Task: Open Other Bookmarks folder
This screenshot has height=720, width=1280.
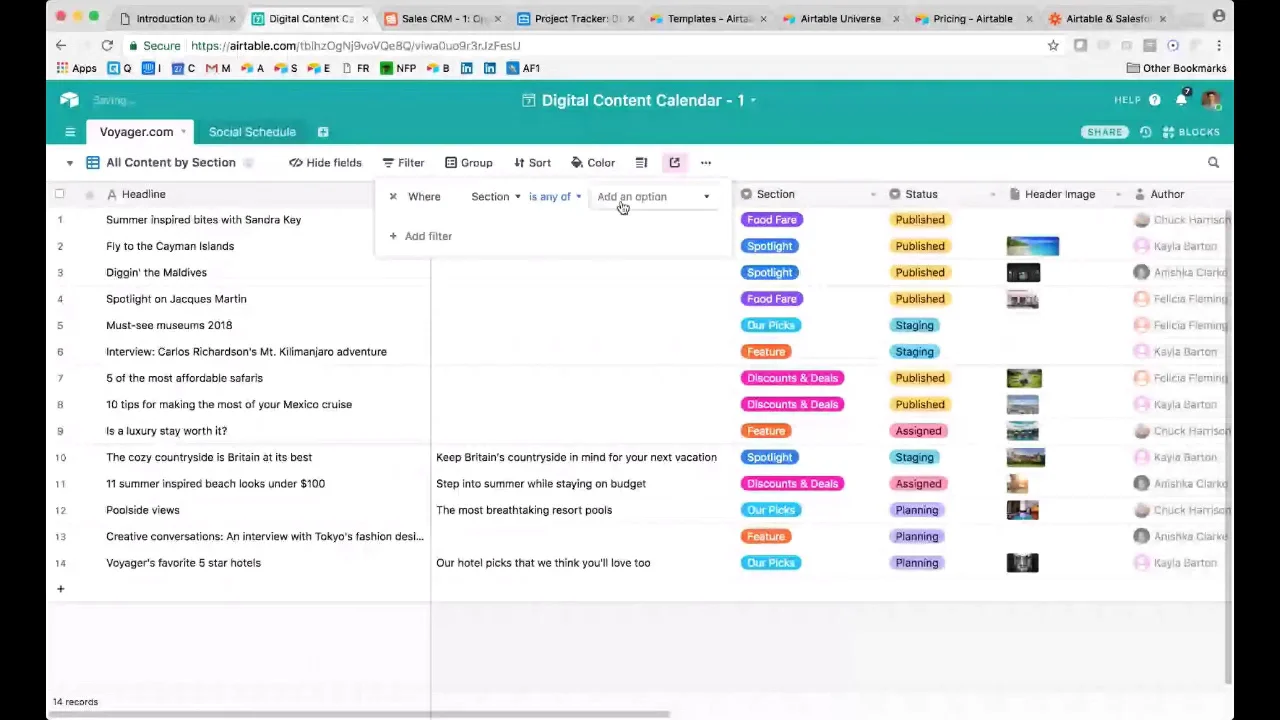Action: (x=1176, y=68)
